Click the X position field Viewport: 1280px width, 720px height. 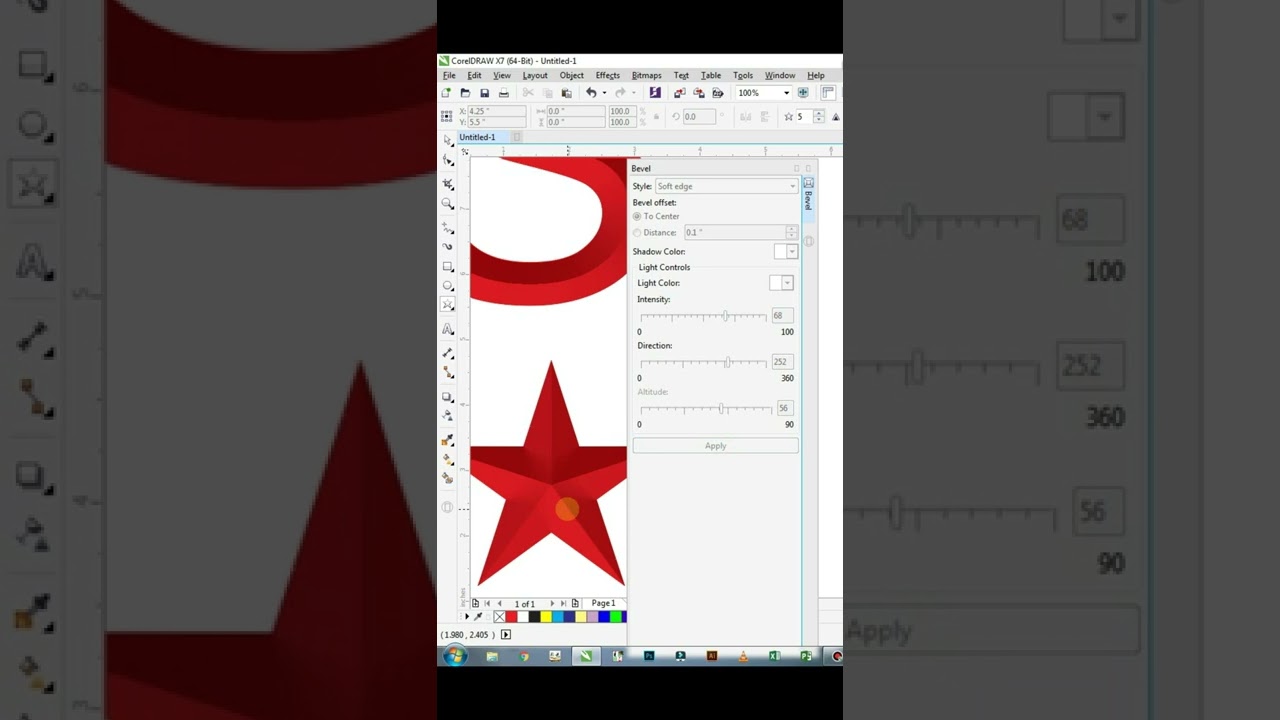(x=496, y=111)
